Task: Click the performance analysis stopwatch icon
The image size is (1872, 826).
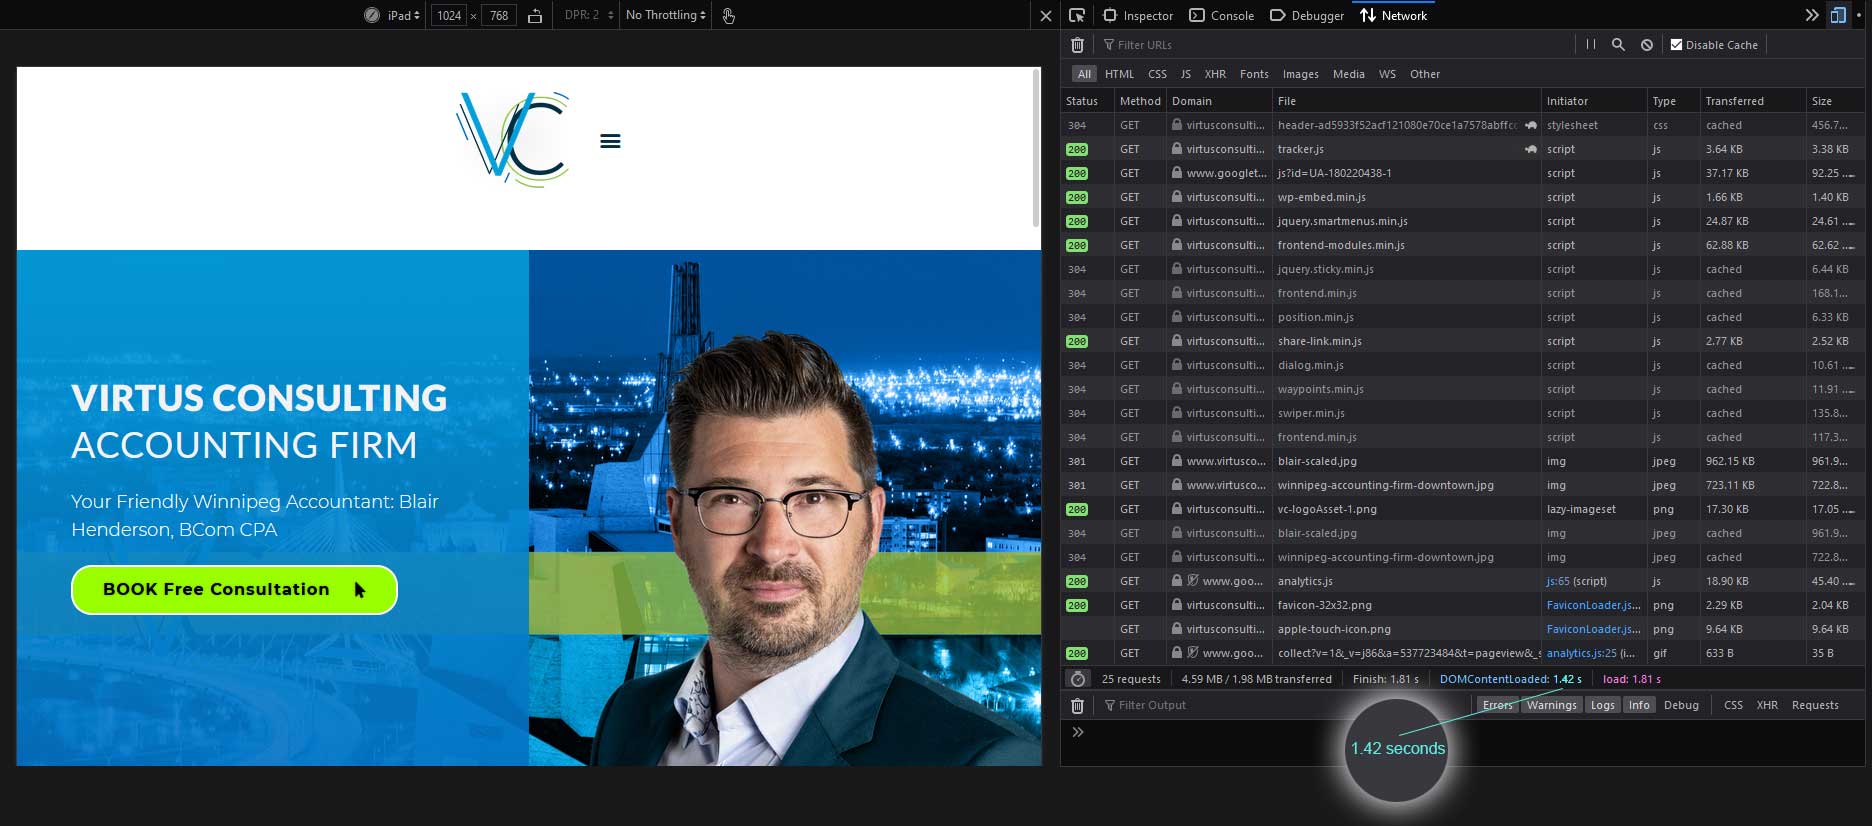Action: [1078, 679]
